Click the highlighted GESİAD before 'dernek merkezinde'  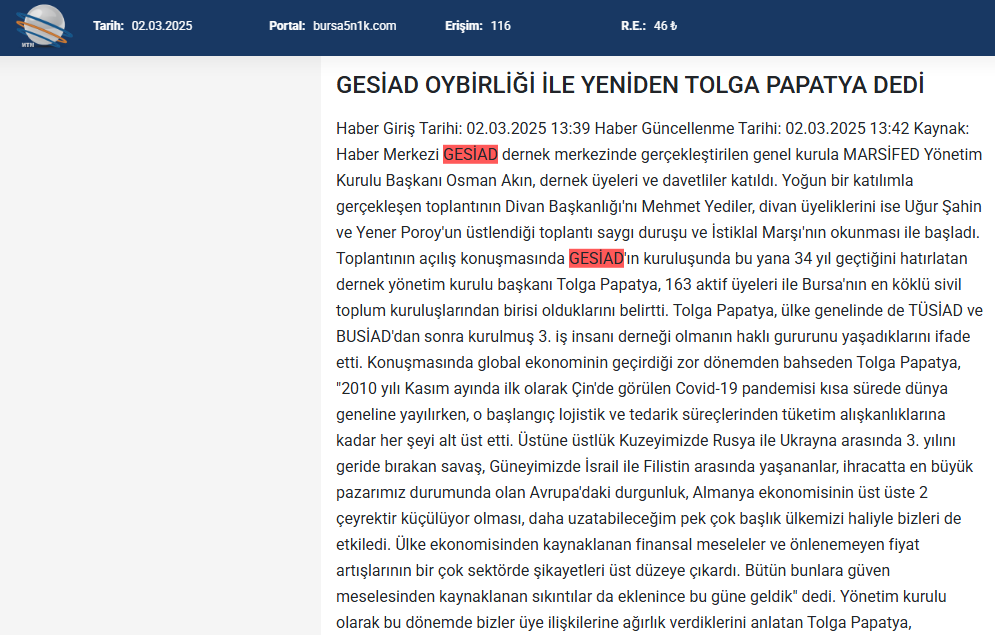coord(470,154)
